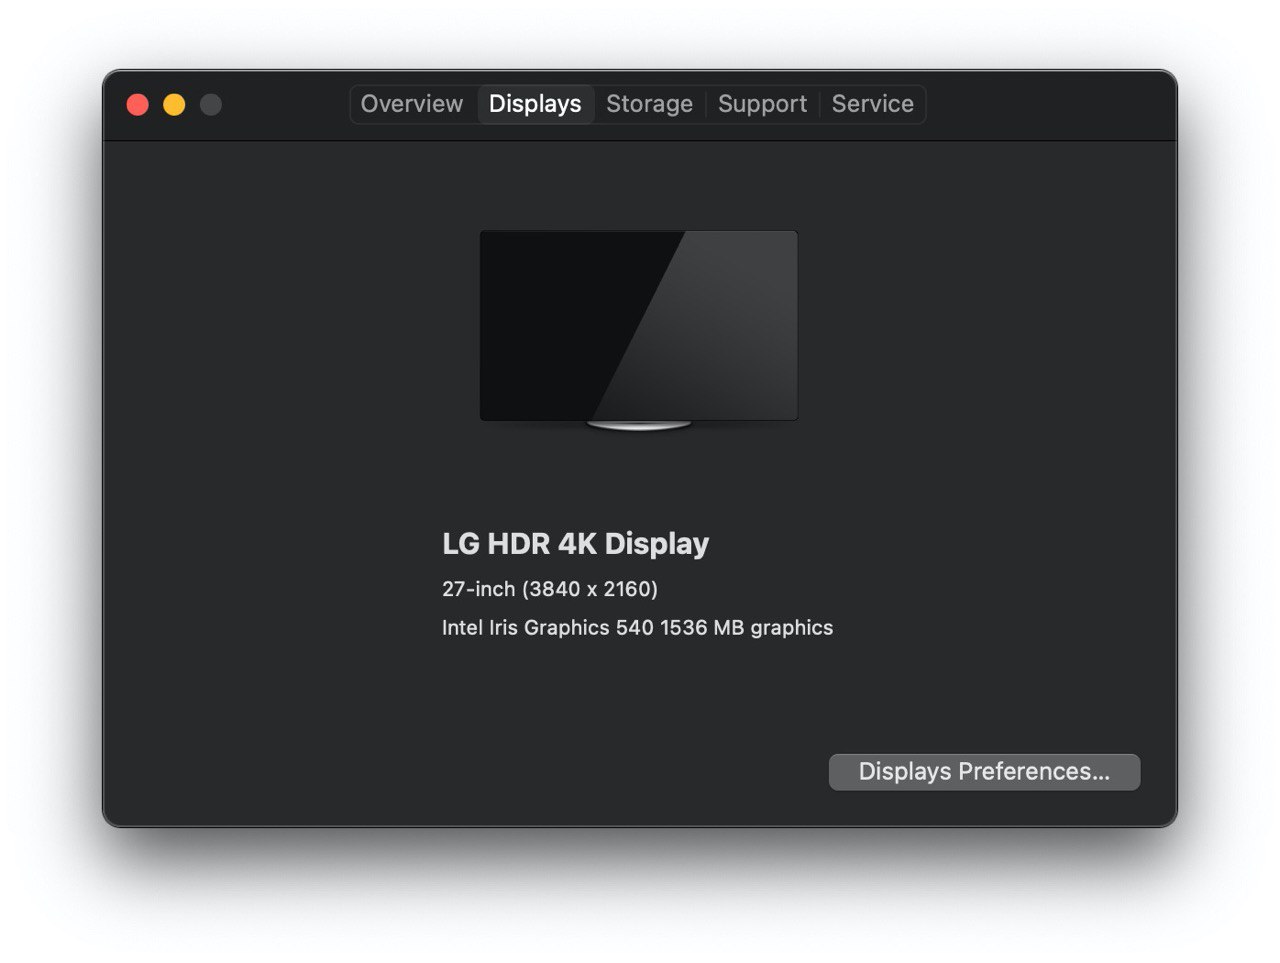Image resolution: width=1280 pixels, height=963 pixels.
Task: Click the 27-inch (3840 x 2160) text
Action: 550,589
